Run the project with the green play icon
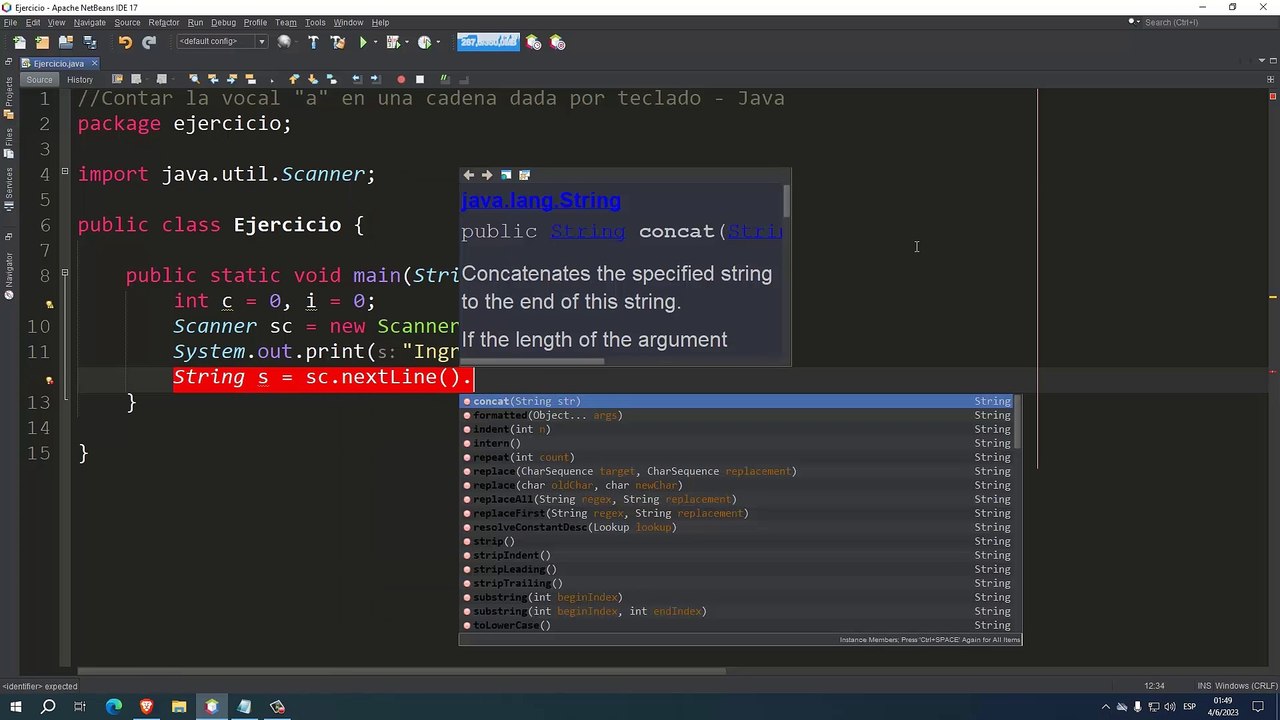 363,42
